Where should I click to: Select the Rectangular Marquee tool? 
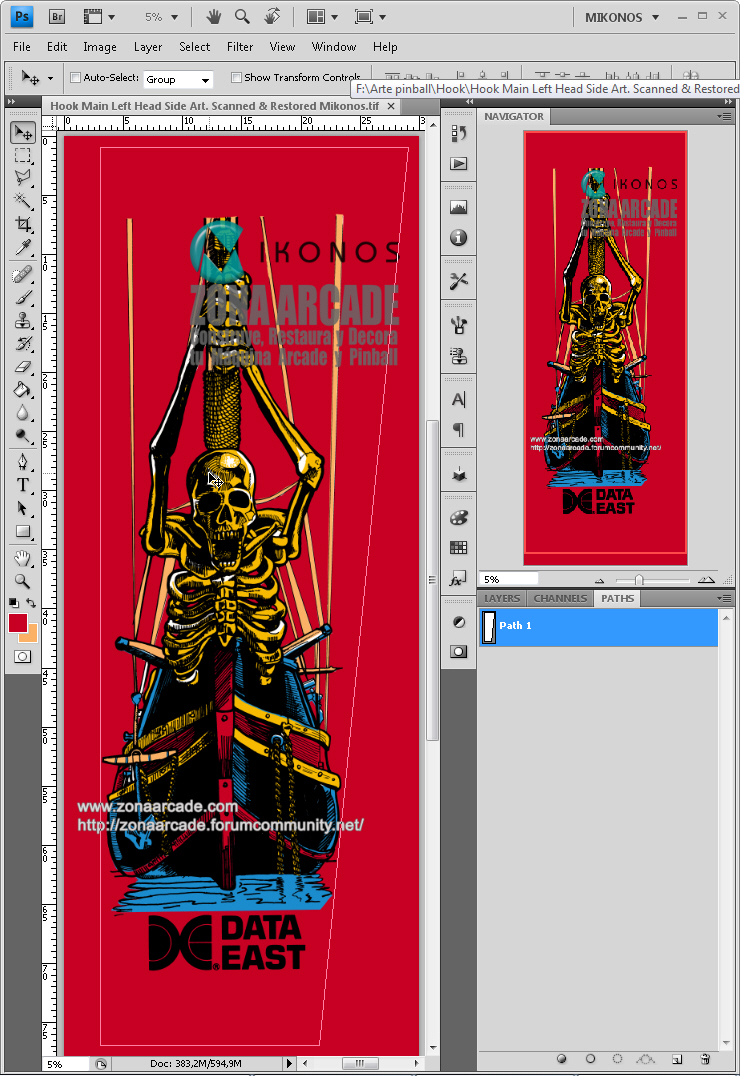tap(23, 156)
